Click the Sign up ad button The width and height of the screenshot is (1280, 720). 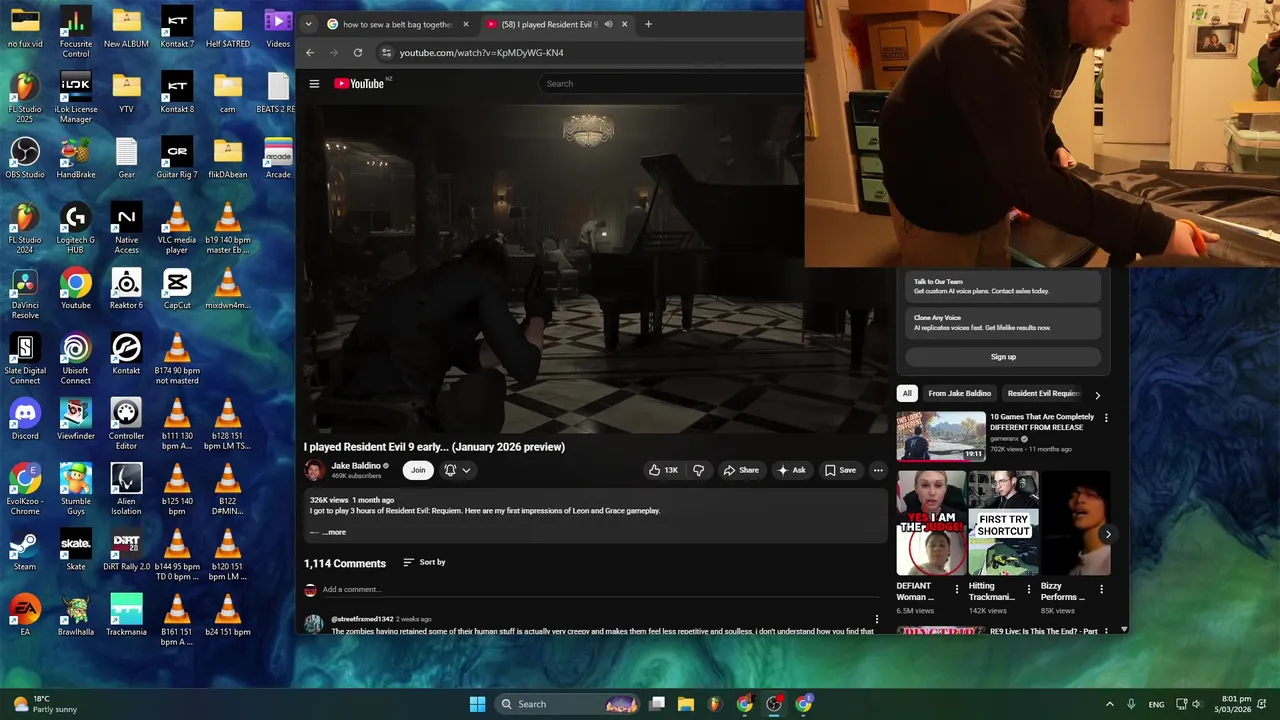[x=1003, y=357]
